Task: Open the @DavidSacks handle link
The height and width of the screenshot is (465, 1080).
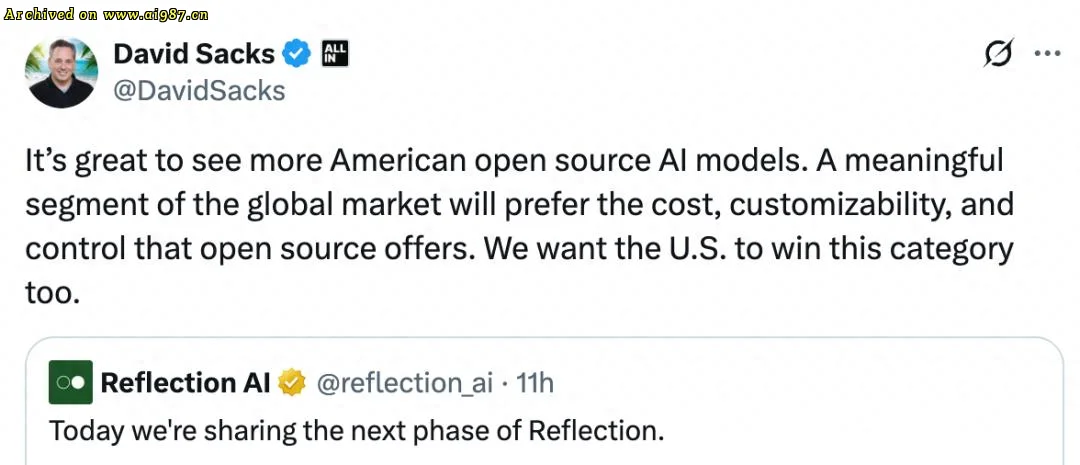Action: click(199, 91)
